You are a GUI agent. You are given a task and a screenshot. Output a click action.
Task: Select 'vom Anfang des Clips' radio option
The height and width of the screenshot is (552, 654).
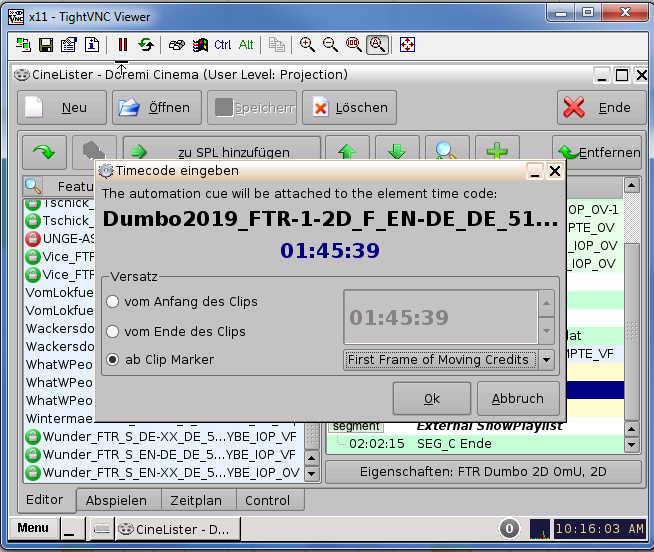tap(113, 301)
